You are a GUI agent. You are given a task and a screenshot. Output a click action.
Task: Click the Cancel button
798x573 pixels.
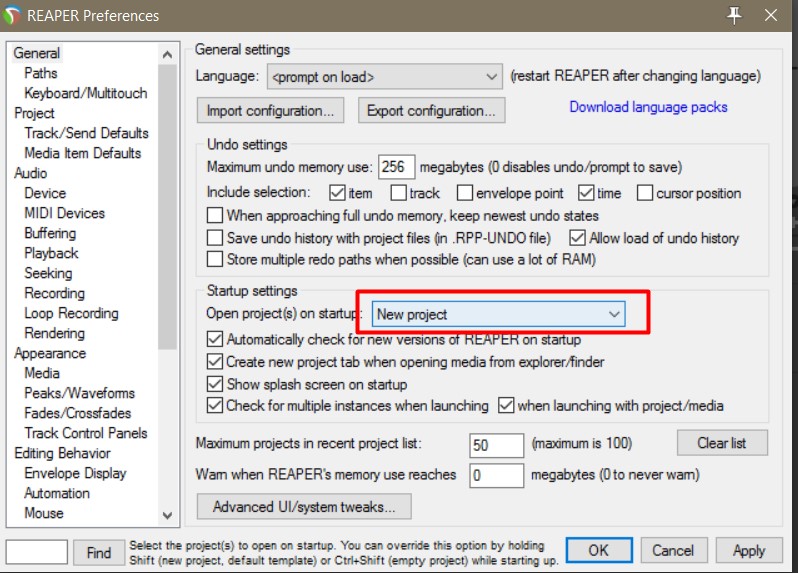pyautogui.click(x=673, y=550)
